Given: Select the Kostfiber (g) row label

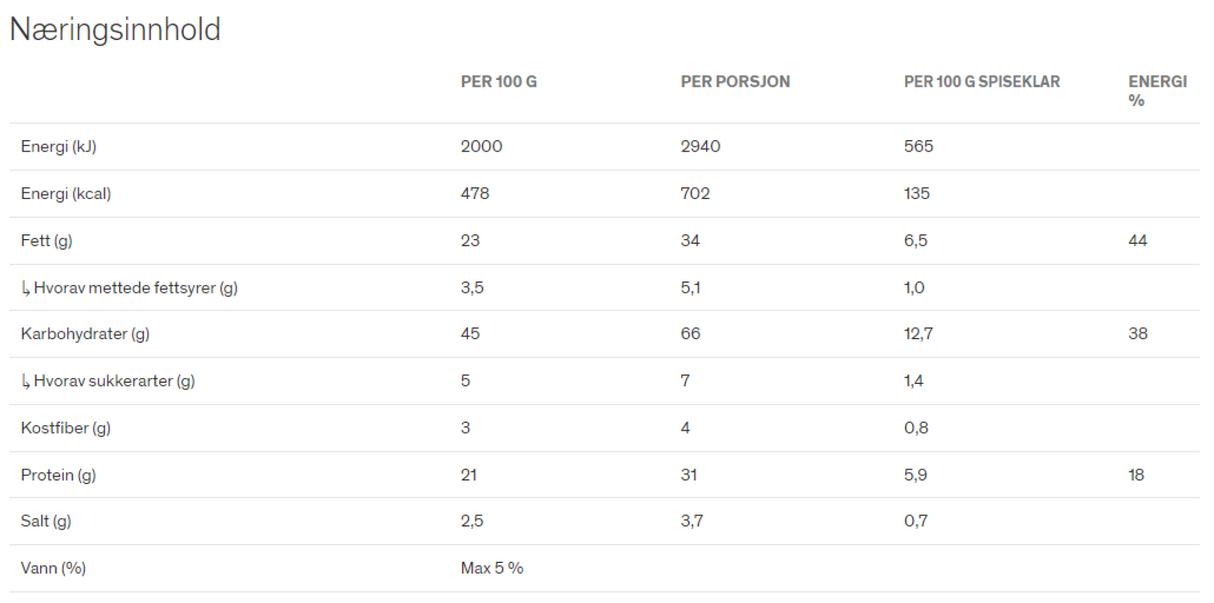Looking at the screenshot, I should (x=66, y=428).
